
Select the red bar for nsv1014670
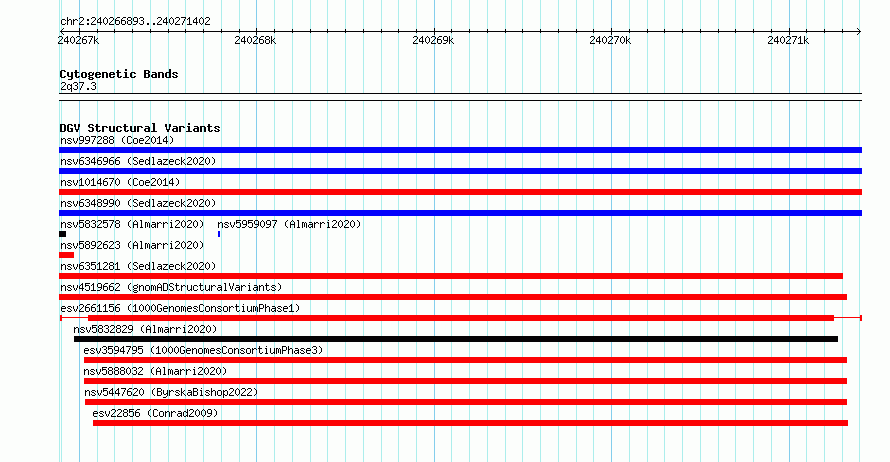pyautogui.click(x=460, y=192)
